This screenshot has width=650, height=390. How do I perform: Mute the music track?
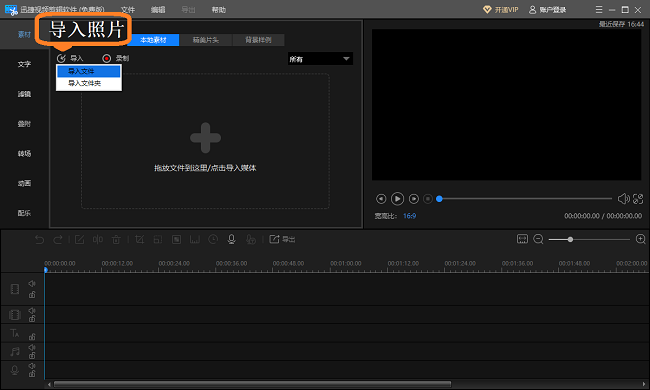point(32,347)
